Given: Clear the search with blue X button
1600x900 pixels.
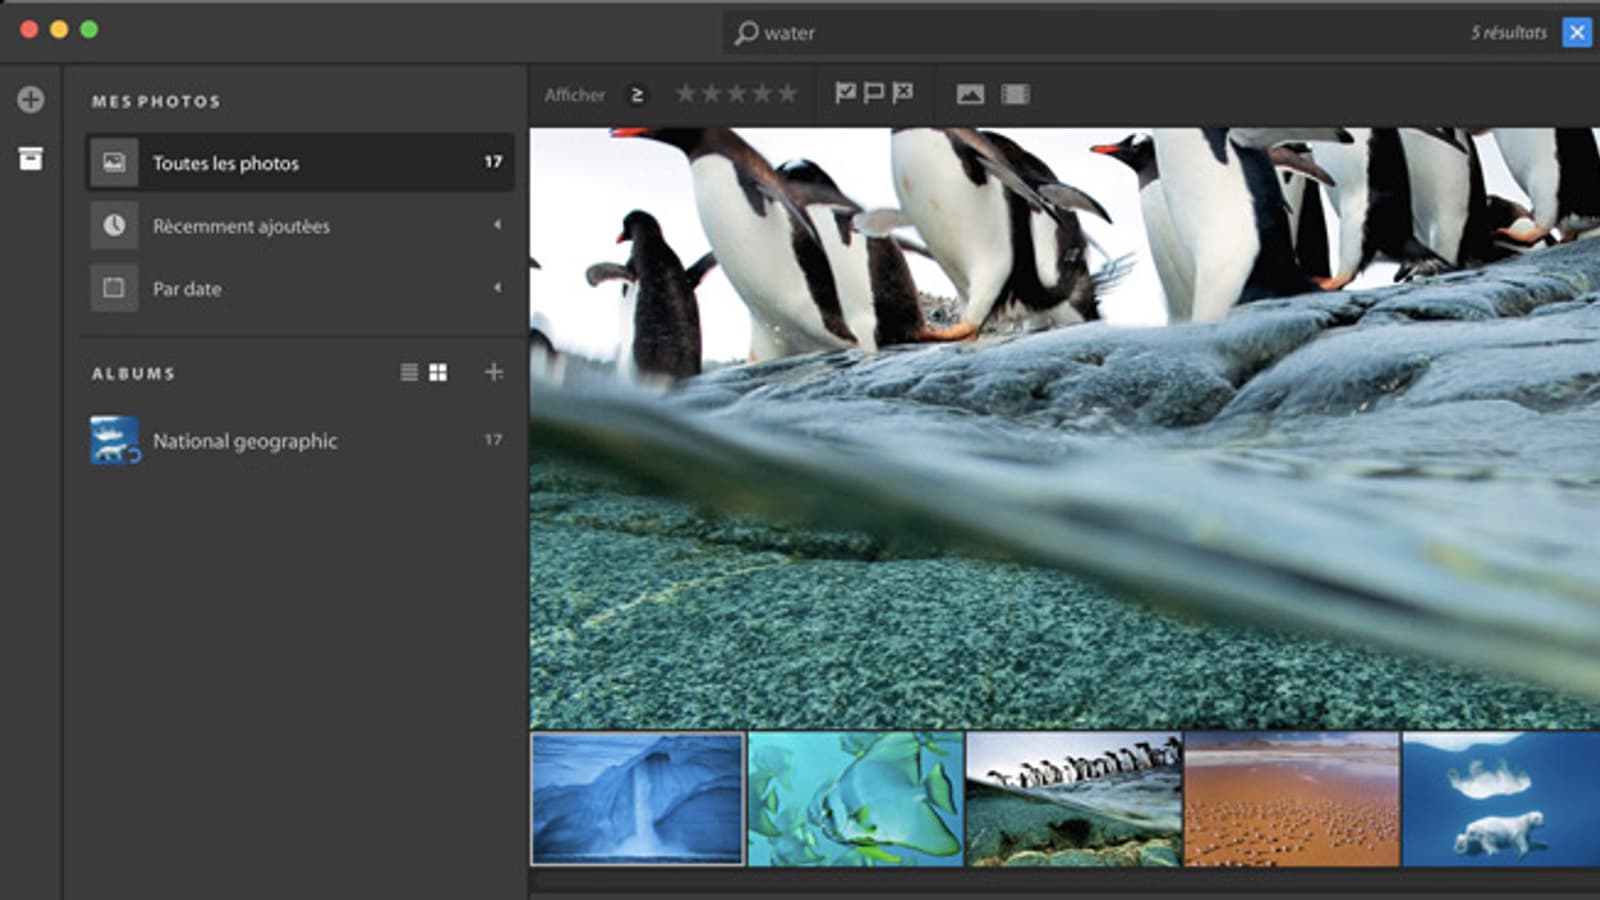Looking at the screenshot, I should pyautogui.click(x=1577, y=32).
